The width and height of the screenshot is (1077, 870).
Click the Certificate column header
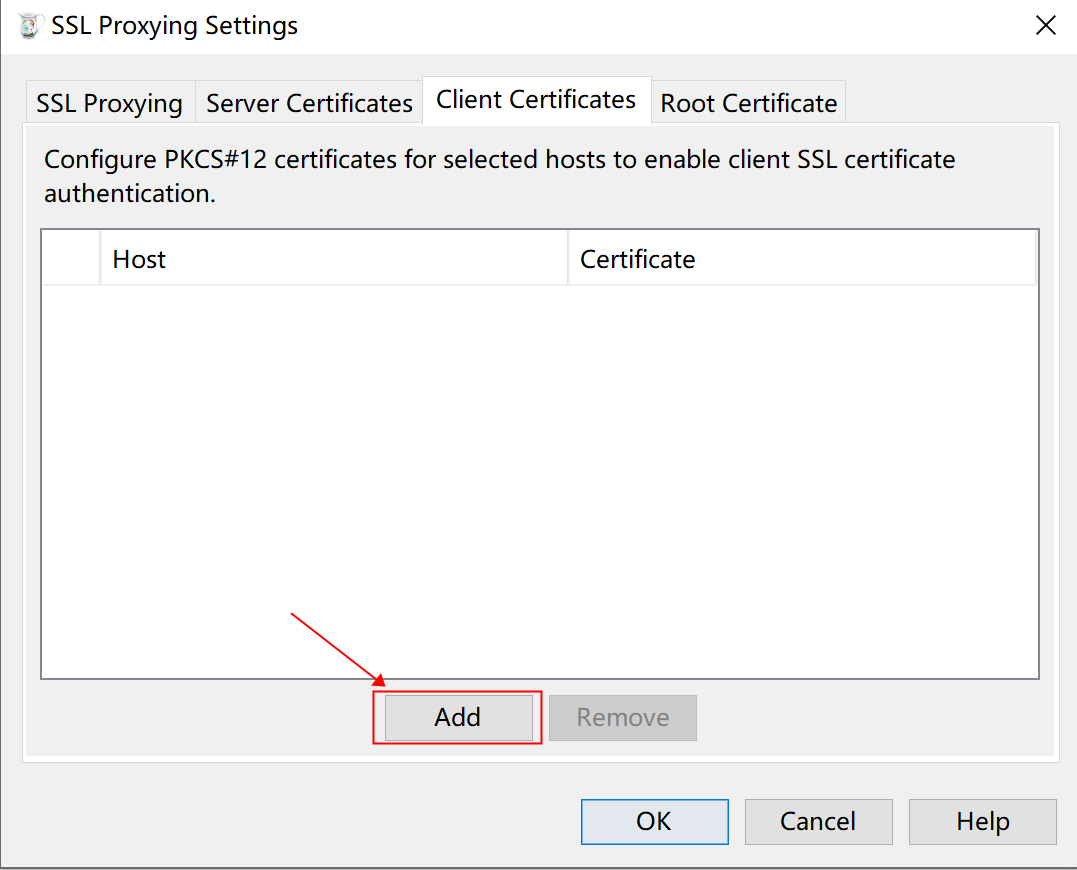point(801,259)
